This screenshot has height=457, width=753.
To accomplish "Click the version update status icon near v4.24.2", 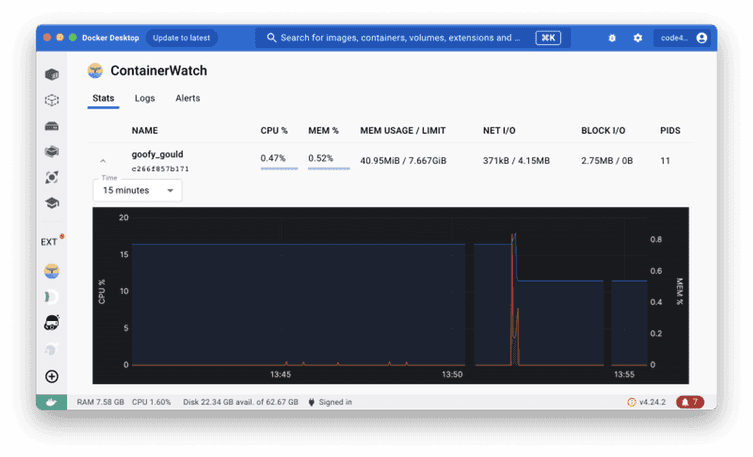I will pyautogui.click(x=632, y=402).
